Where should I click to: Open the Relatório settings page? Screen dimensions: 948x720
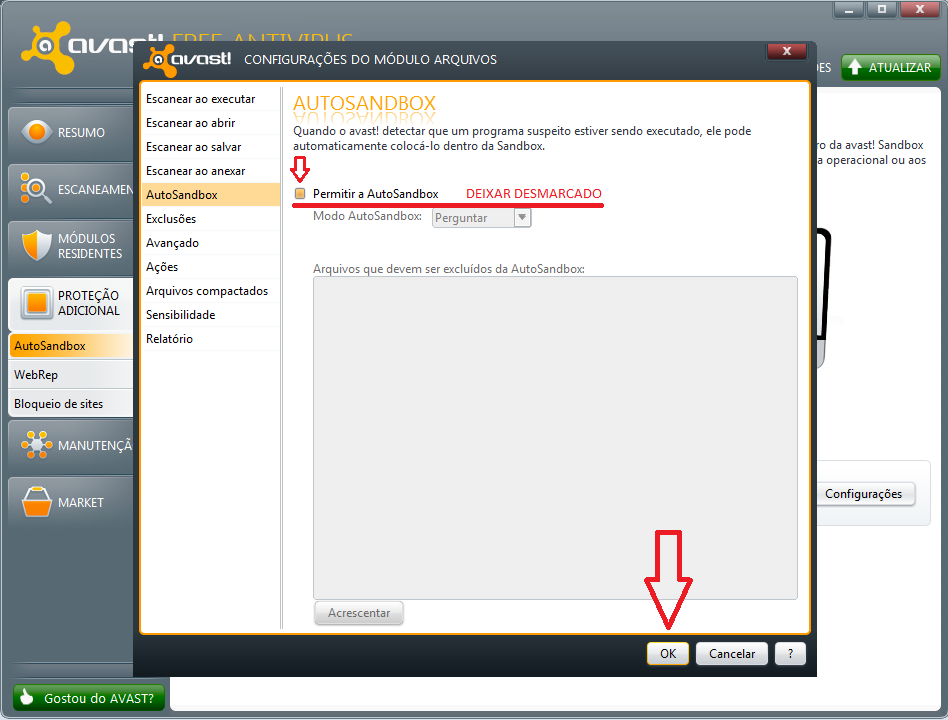(210, 339)
